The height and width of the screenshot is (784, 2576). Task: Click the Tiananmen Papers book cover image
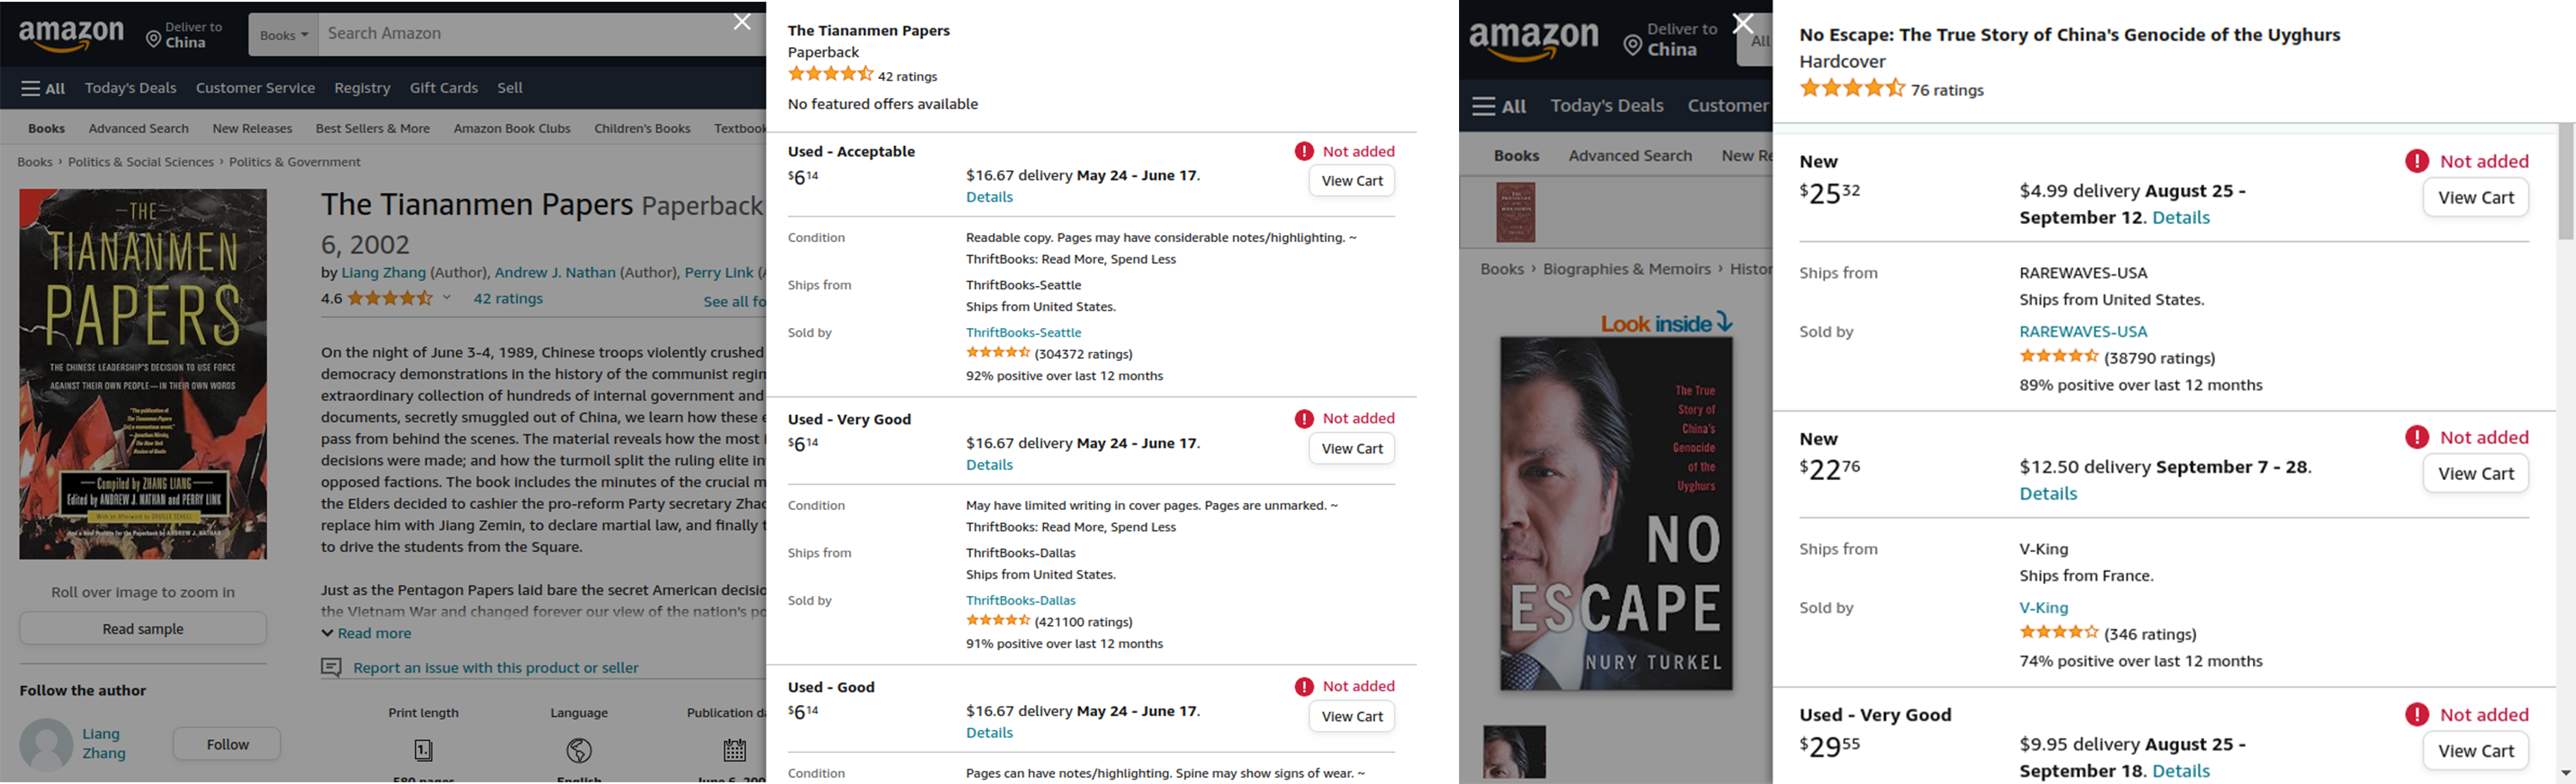143,374
